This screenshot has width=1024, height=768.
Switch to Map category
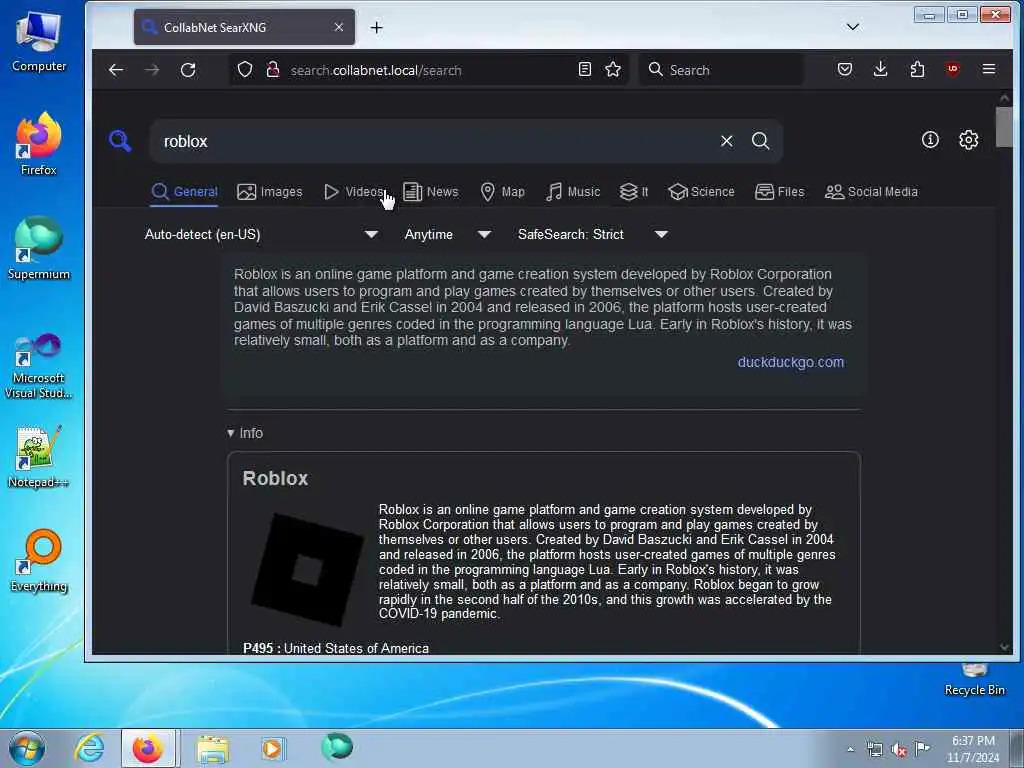click(502, 191)
